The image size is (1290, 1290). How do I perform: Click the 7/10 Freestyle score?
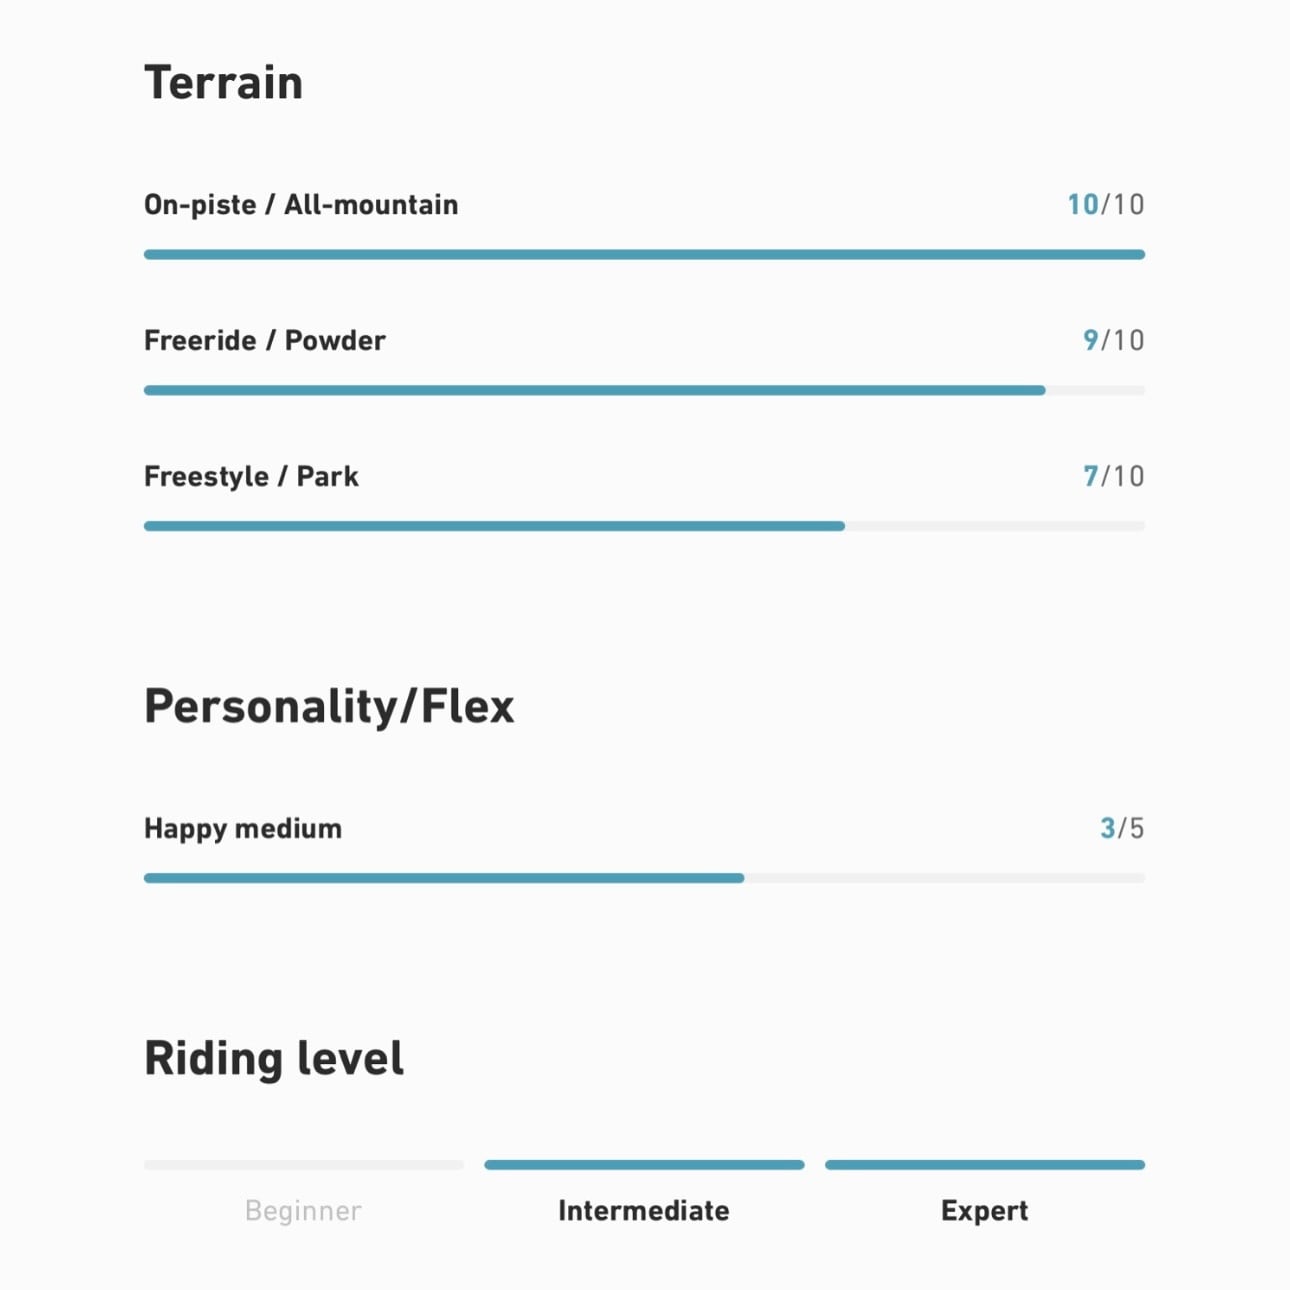[x=1113, y=477]
